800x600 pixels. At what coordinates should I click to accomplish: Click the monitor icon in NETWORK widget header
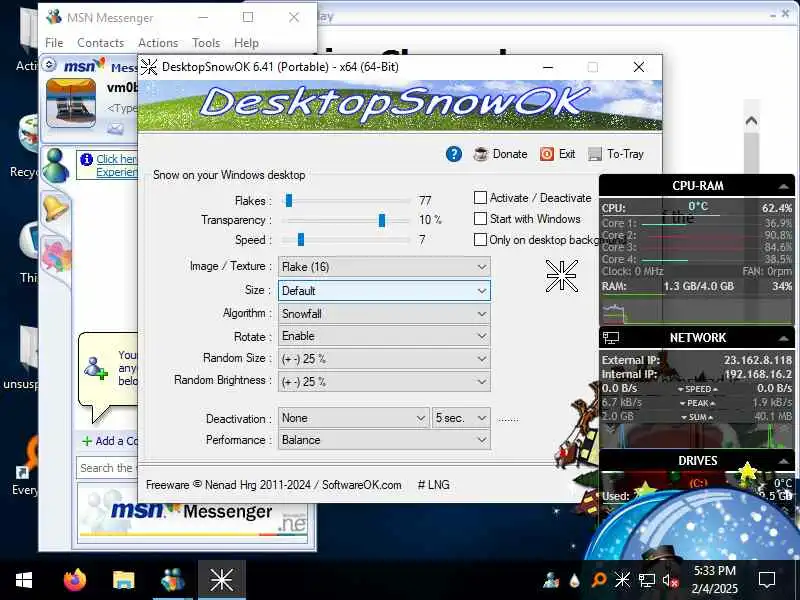(611, 337)
